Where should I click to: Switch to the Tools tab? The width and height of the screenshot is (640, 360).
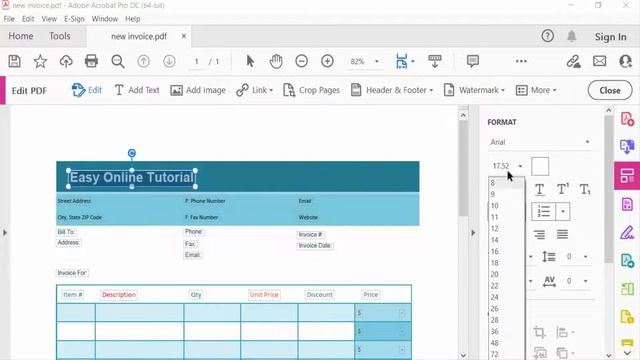coord(60,36)
